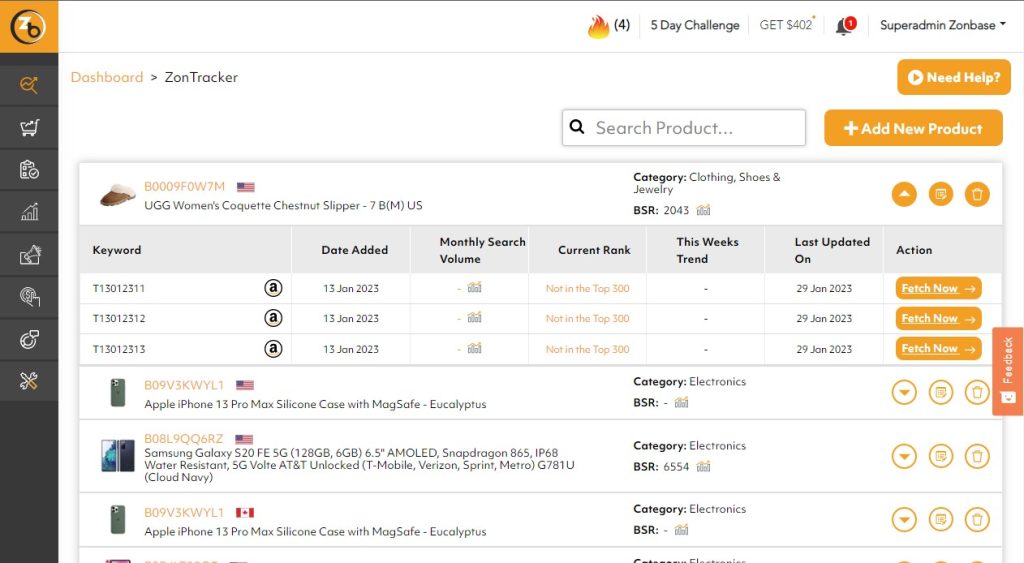Click the fire streak icon in header
Viewport: 1024px width, 563px height.
[598, 26]
